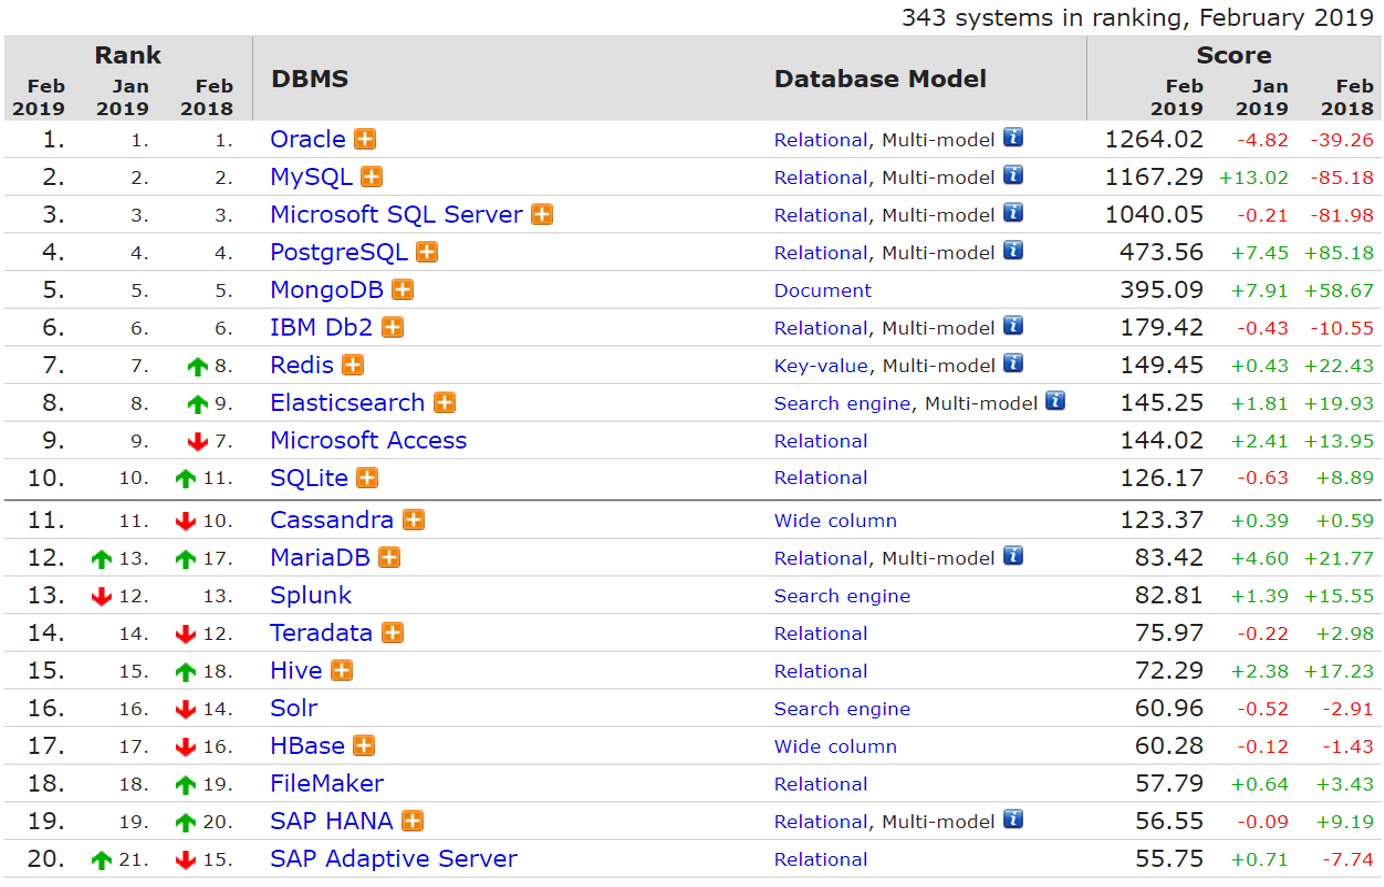The width and height of the screenshot is (1384, 887).
Task: Open the plus icon beside MongoDB
Action: pos(403,290)
